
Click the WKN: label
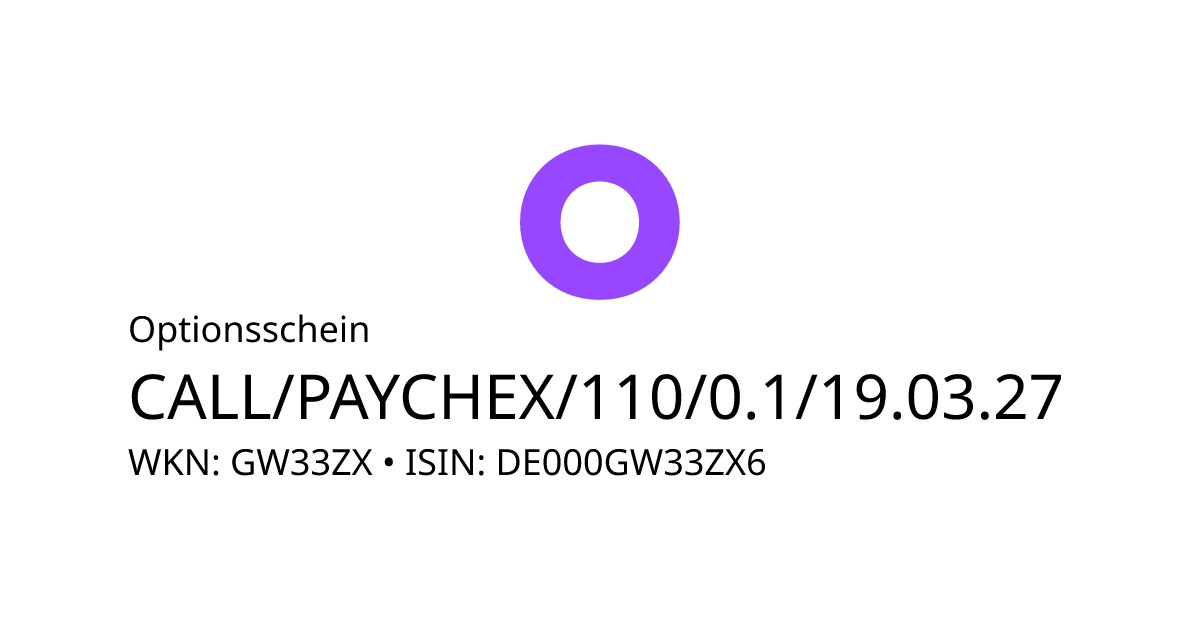pyautogui.click(x=175, y=464)
